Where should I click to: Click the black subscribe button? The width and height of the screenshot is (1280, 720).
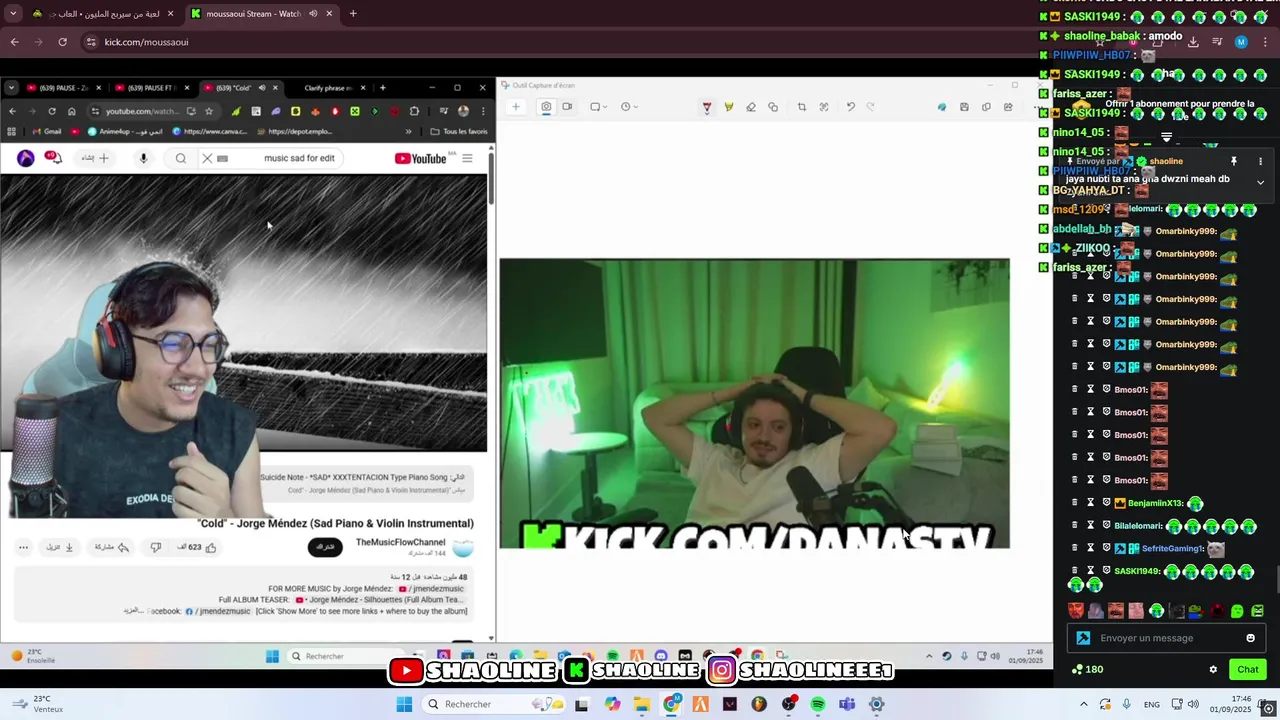324,547
